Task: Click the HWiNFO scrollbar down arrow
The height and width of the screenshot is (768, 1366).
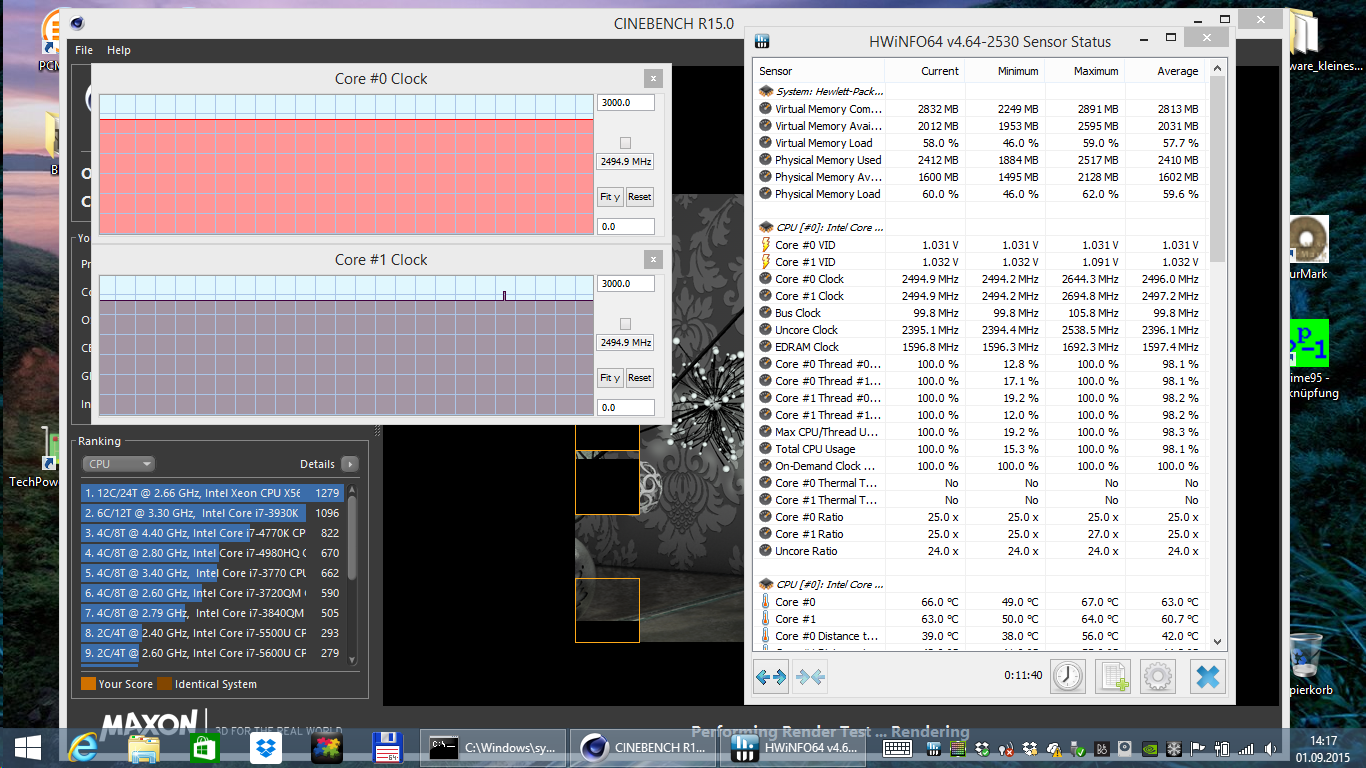Action: tap(1217, 641)
